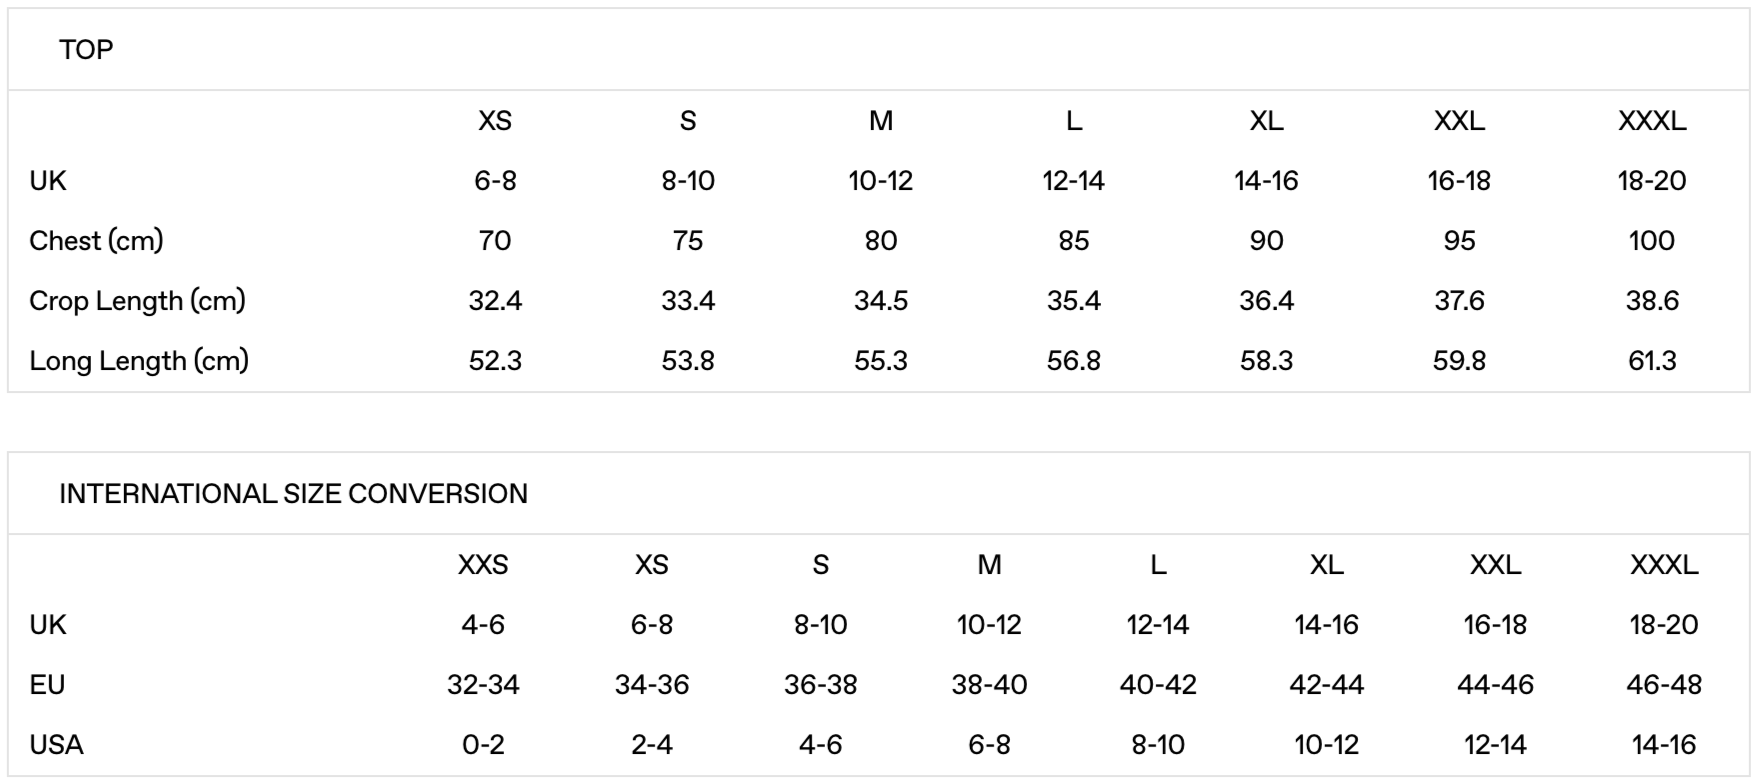Click long length value 52.3
This screenshot has height=782, width=1756.
tap(495, 361)
